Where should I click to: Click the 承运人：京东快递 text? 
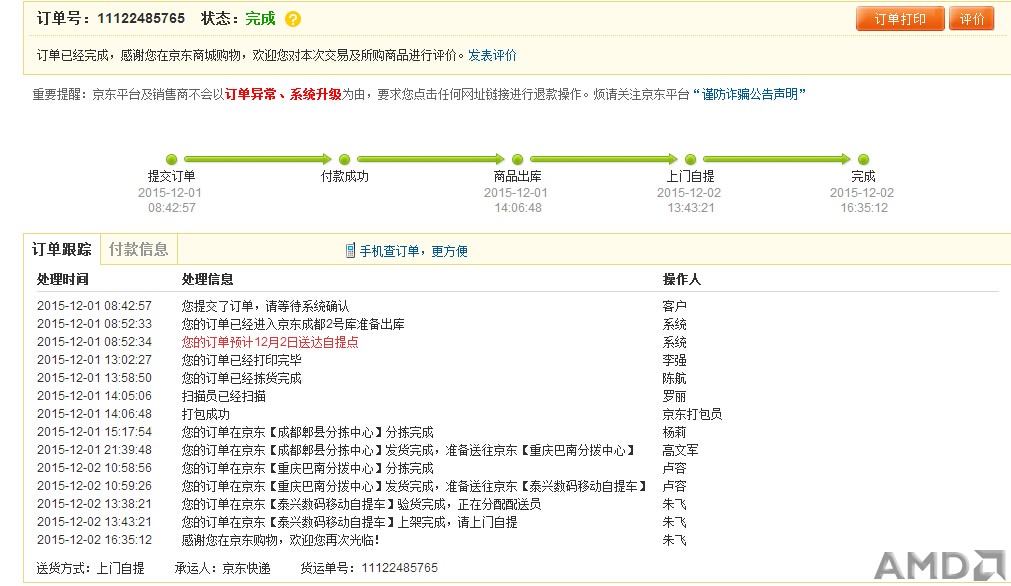tap(222, 569)
